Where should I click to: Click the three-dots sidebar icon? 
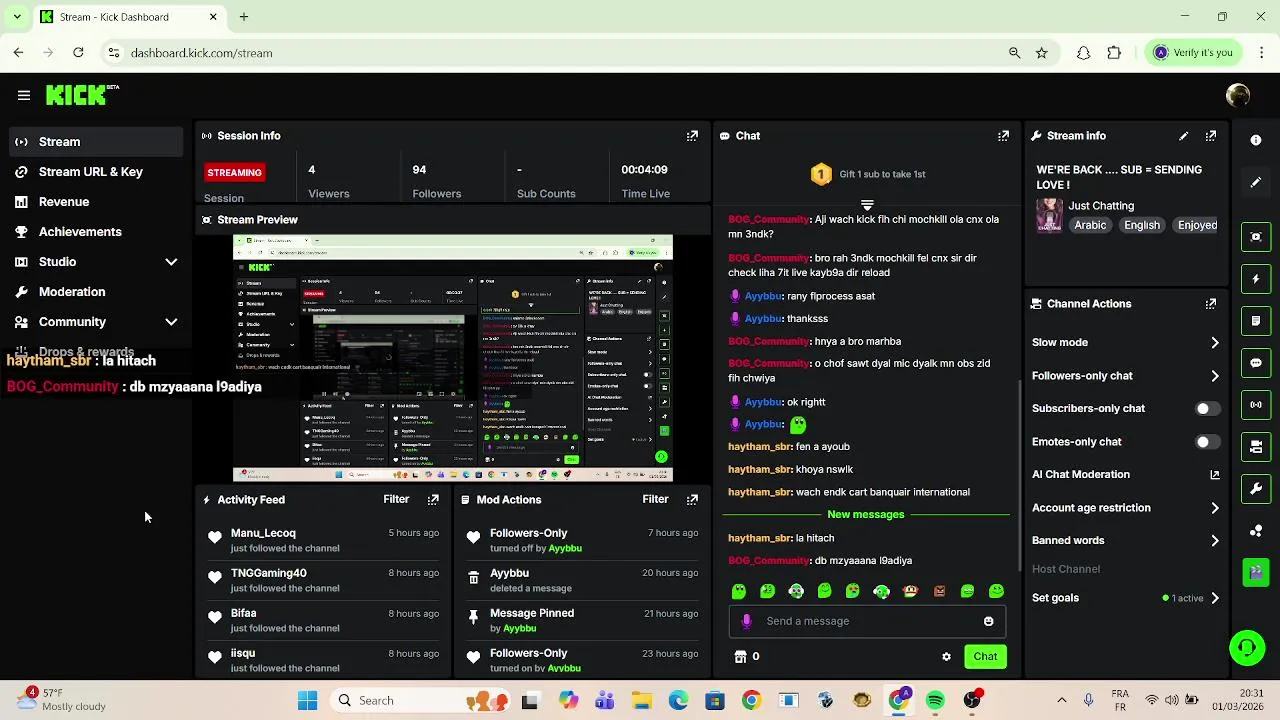(1256, 531)
